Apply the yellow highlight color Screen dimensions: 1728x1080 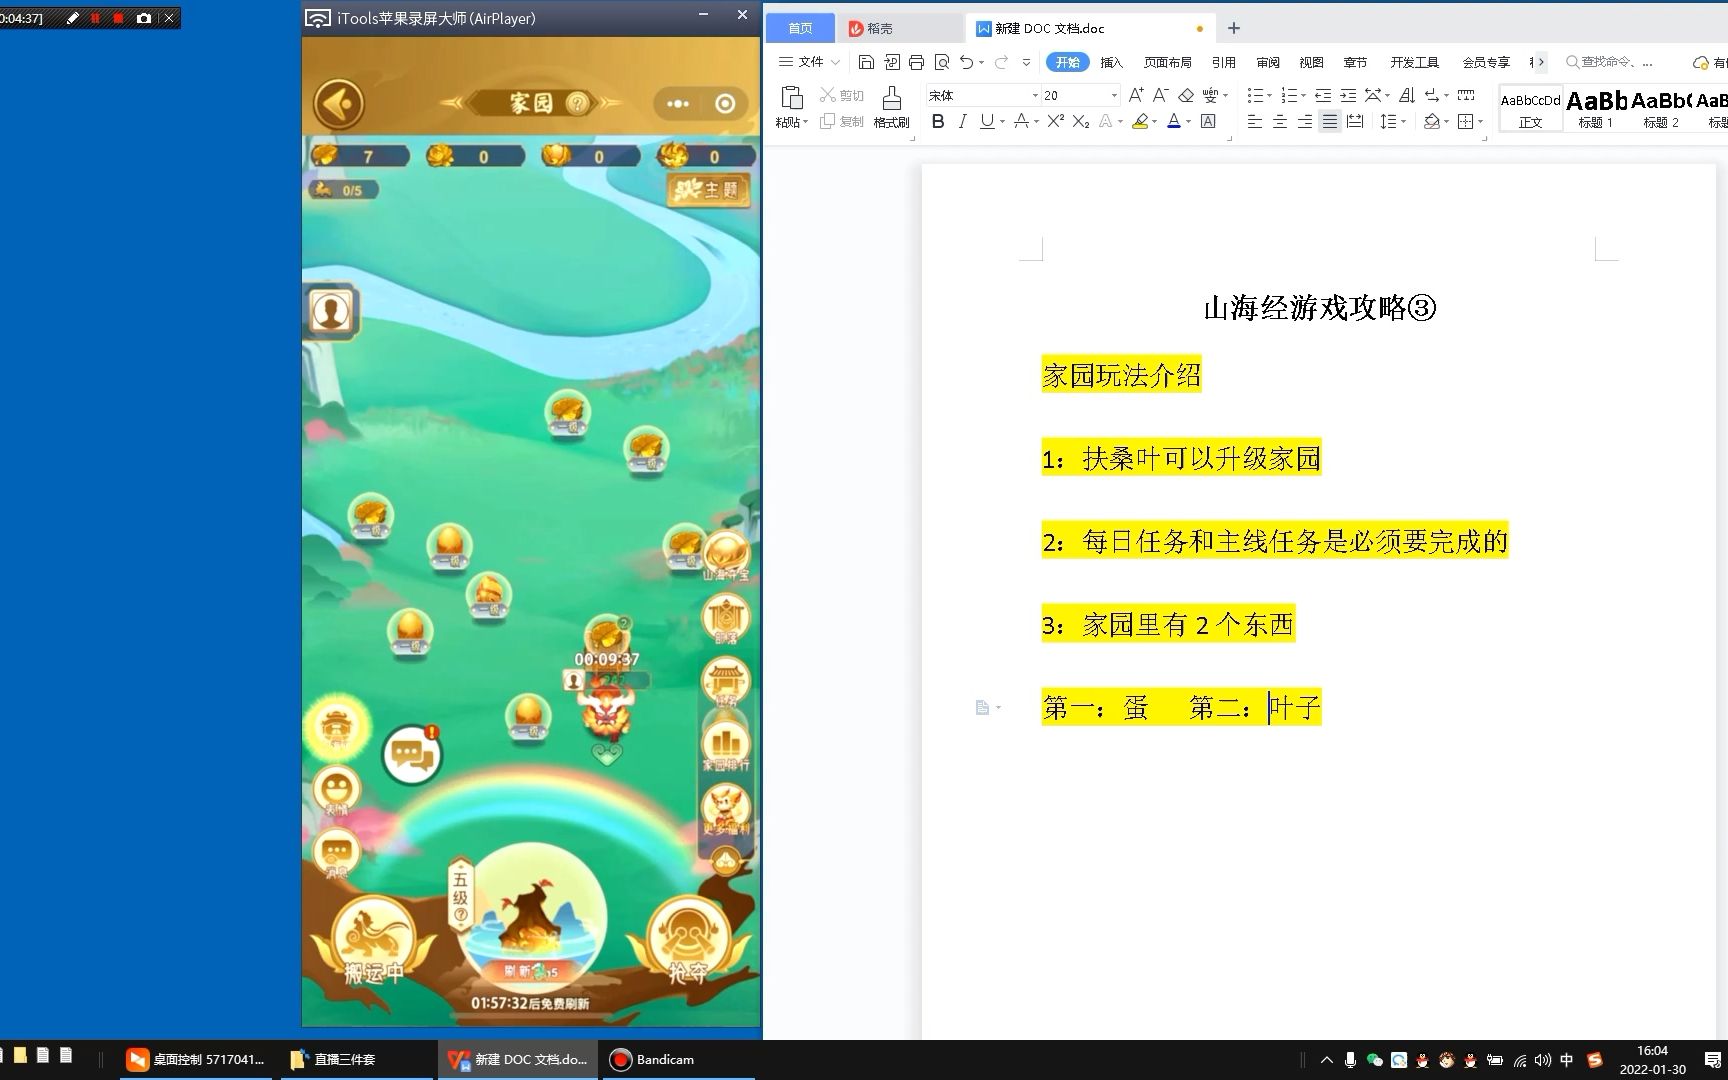click(1140, 121)
